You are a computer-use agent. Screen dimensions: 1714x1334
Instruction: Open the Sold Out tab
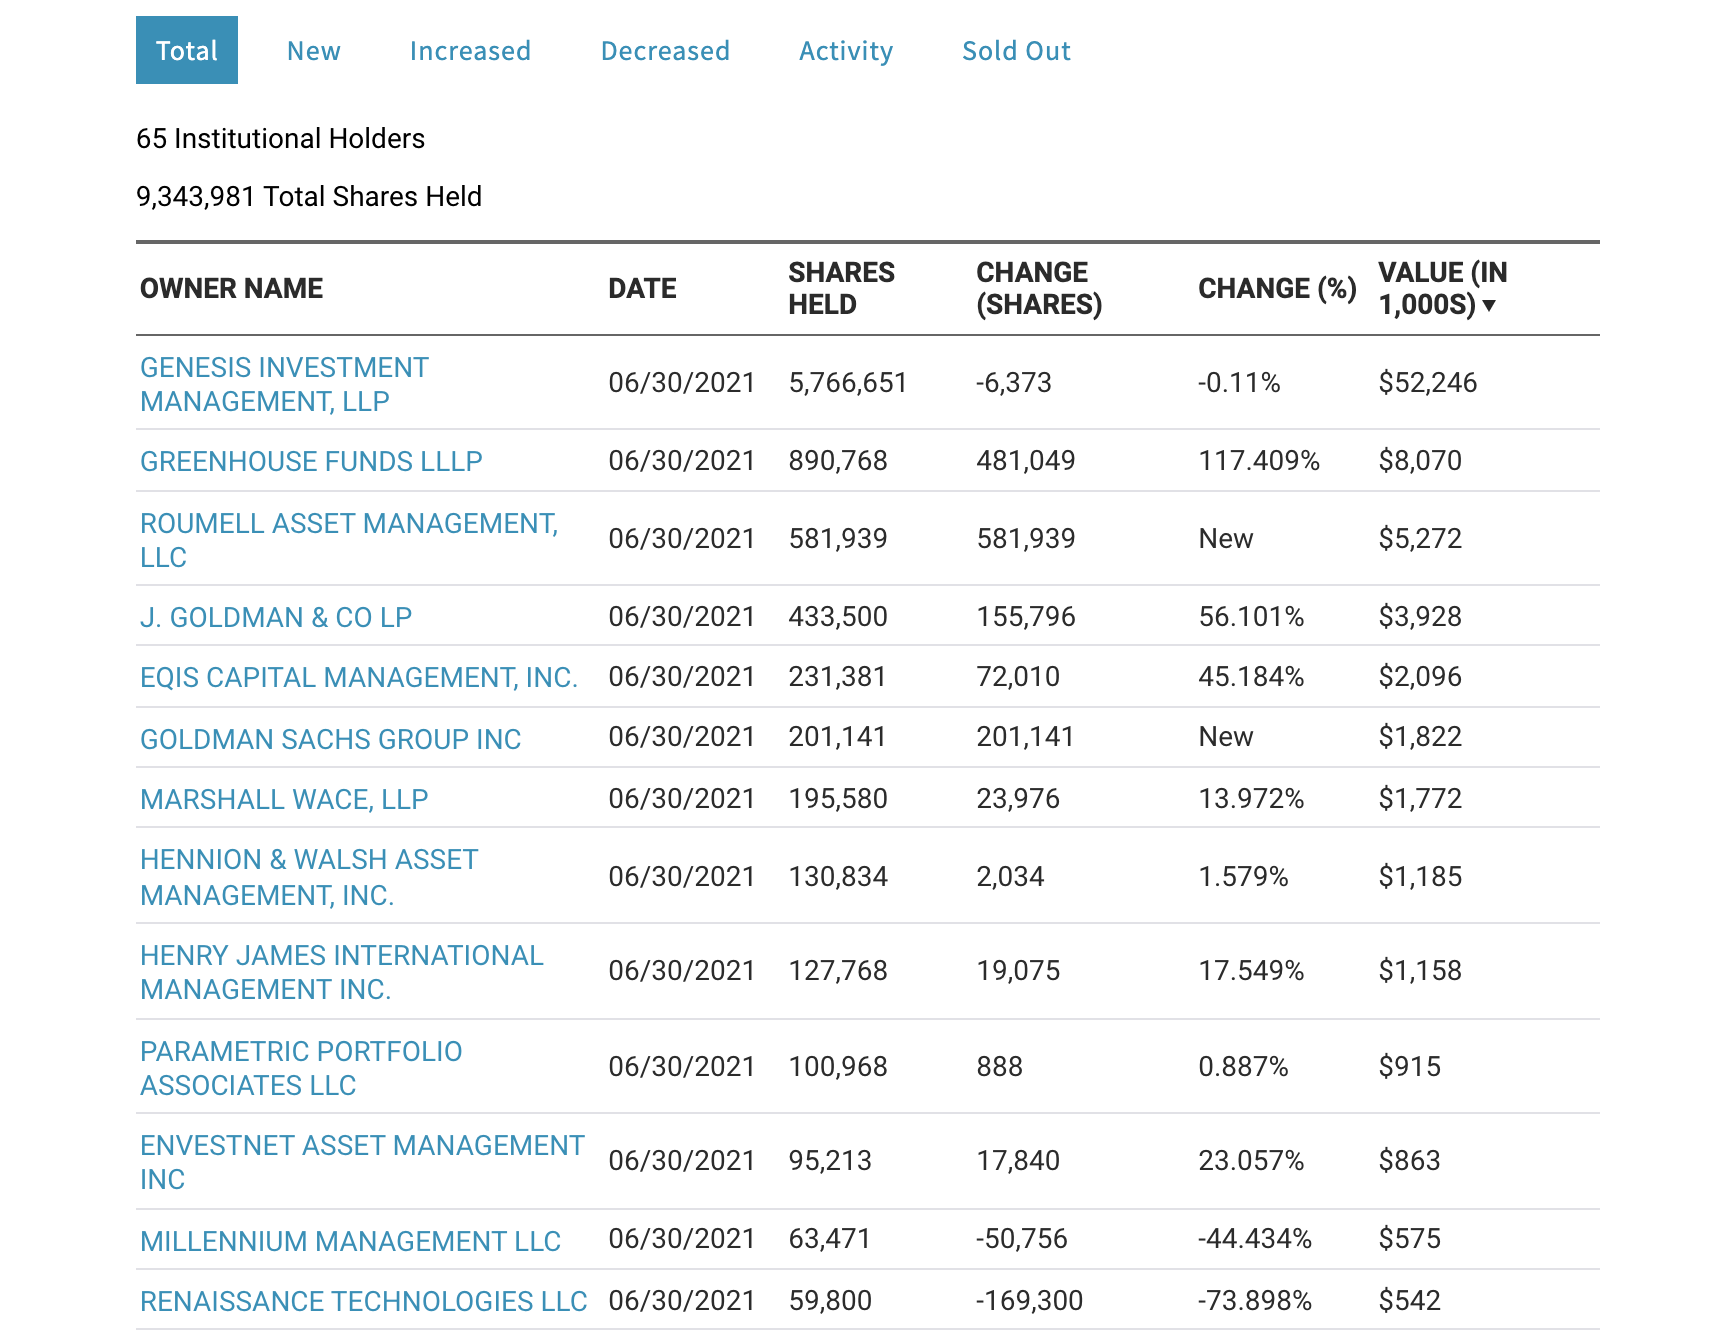point(1016,51)
